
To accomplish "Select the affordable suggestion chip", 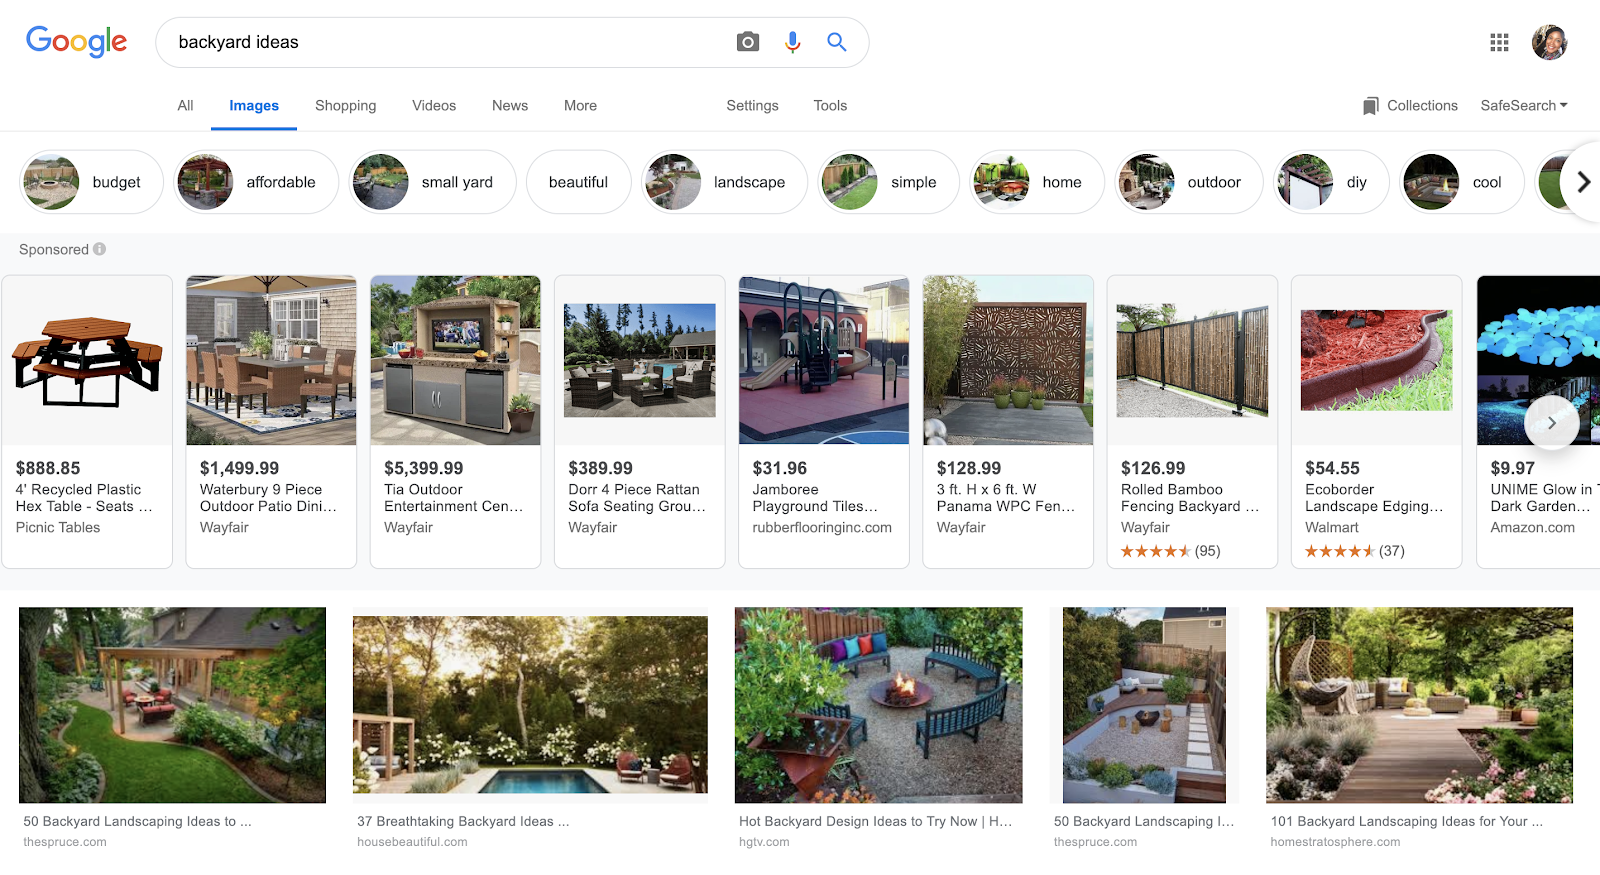I will pos(256,182).
